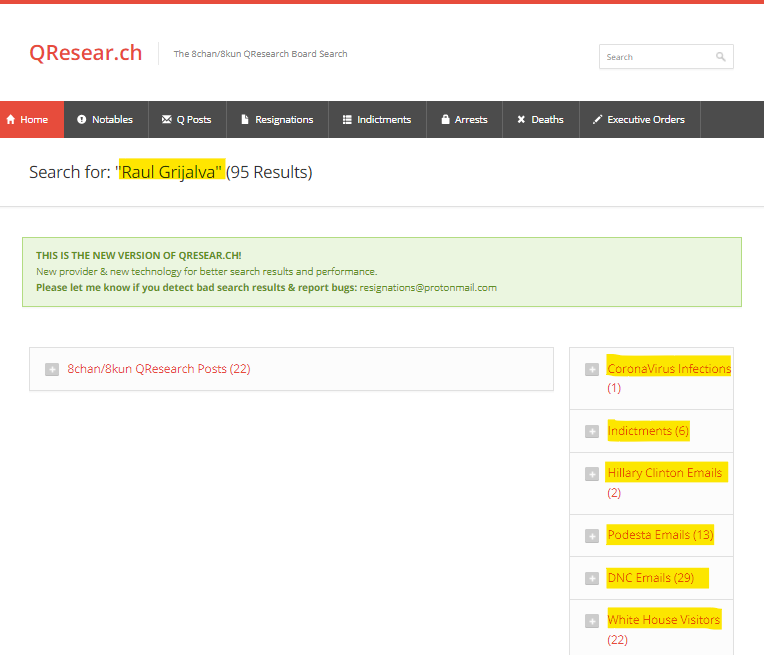Expand the 8chan/8kun QResearch Posts section
Image resolution: width=764 pixels, height=655 pixels.
click(x=52, y=369)
